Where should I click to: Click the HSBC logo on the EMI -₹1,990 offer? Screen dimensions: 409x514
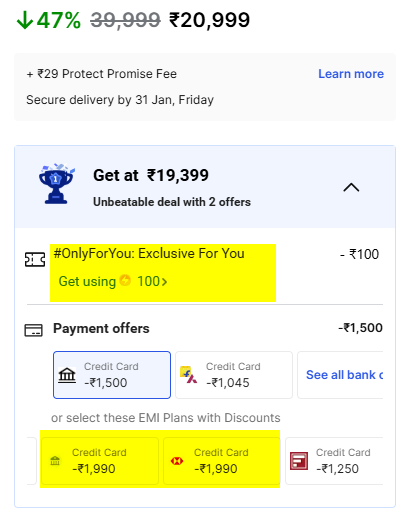click(x=177, y=461)
